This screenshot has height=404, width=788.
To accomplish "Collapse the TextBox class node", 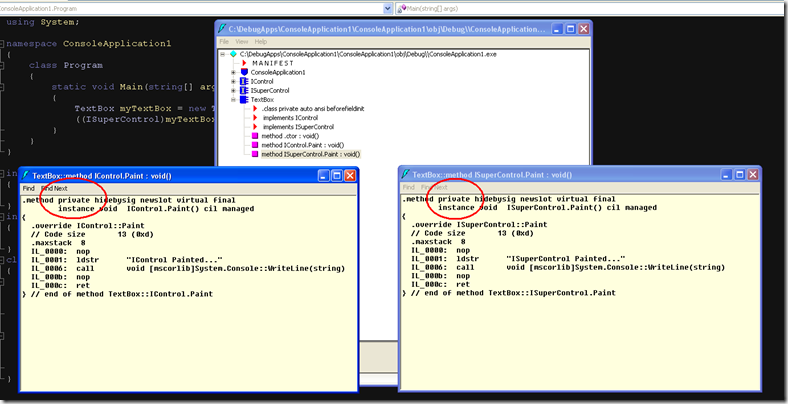I will click(x=233, y=99).
